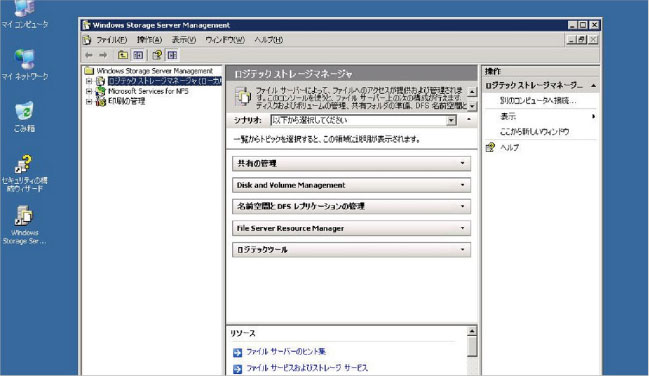Collapse the ロジテック ストレージマネージャ actions group
Screen dimensions: 649x376
[594, 86]
